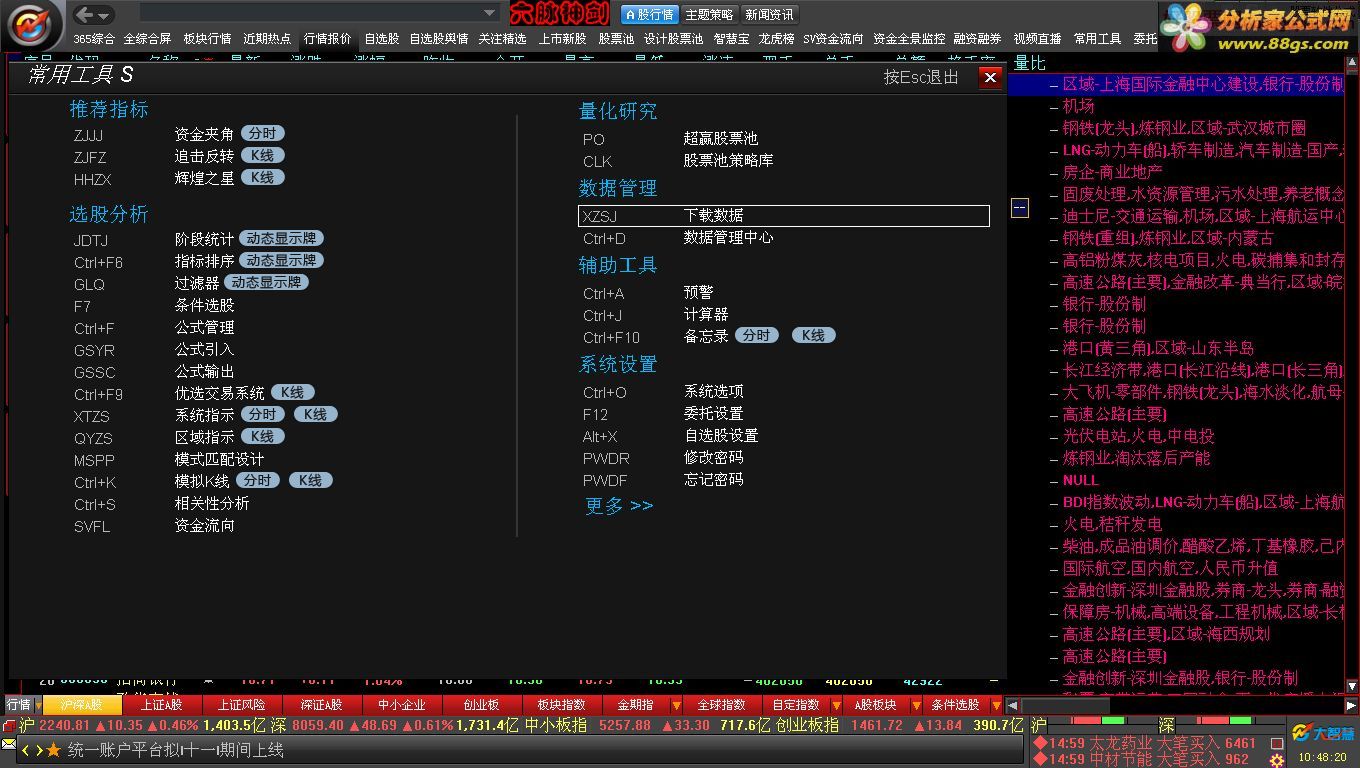
Task: Click K线 badge next to 模拟K线
Action: point(310,480)
